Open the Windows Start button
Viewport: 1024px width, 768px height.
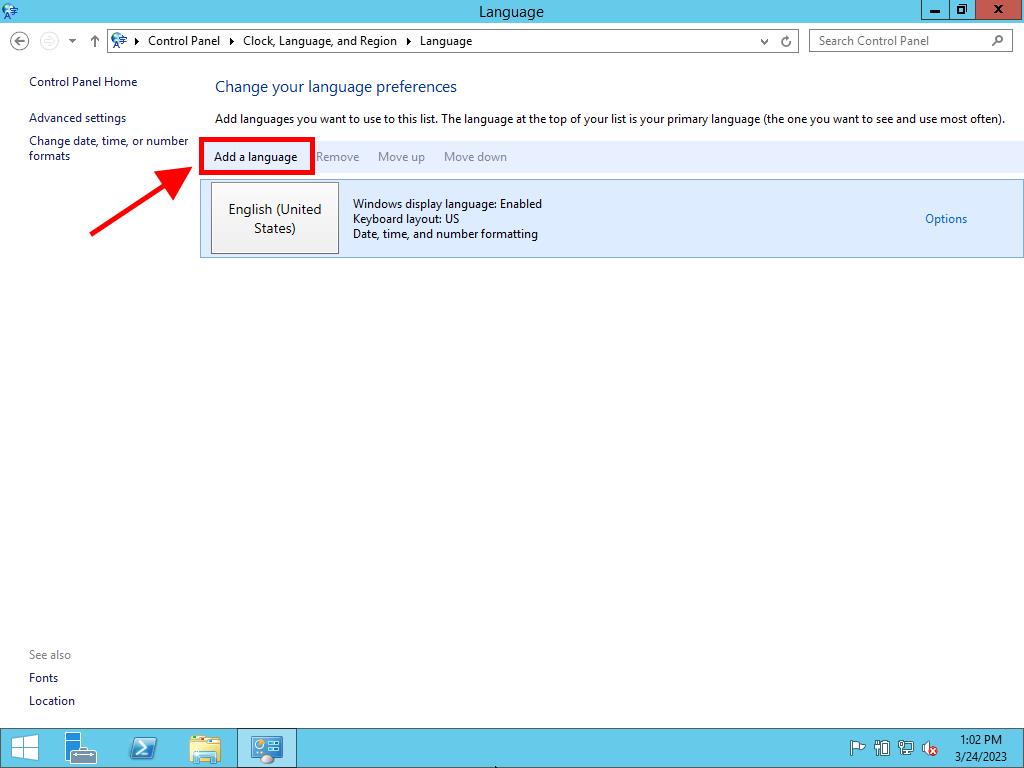(x=25, y=748)
